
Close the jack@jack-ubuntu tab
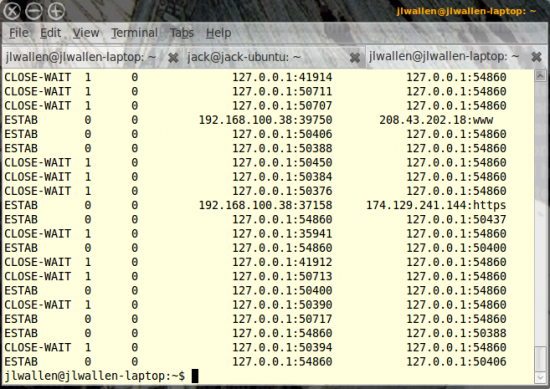point(355,58)
